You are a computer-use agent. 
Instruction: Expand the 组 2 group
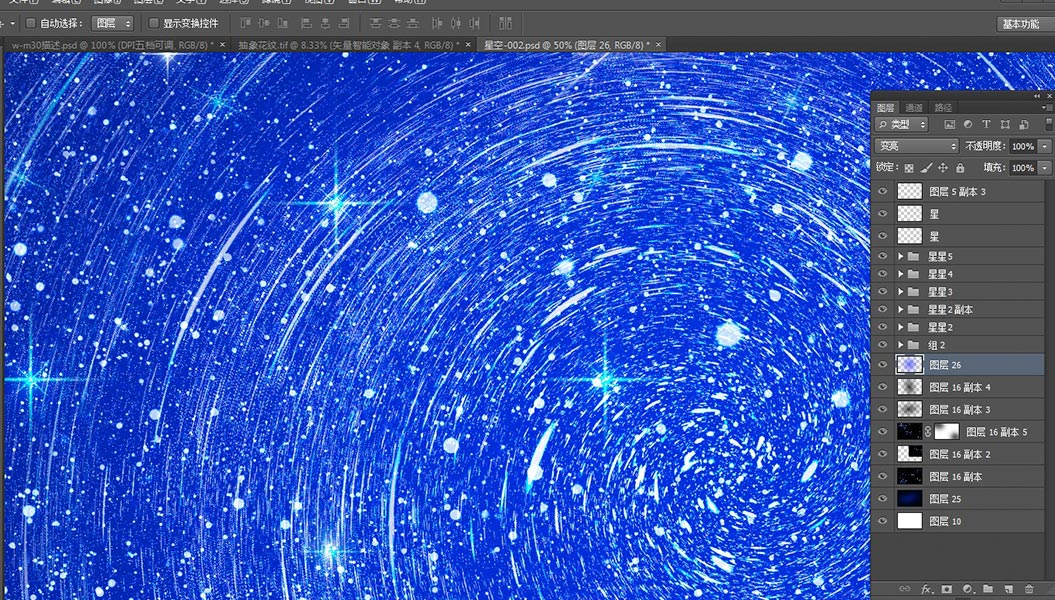[901, 344]
